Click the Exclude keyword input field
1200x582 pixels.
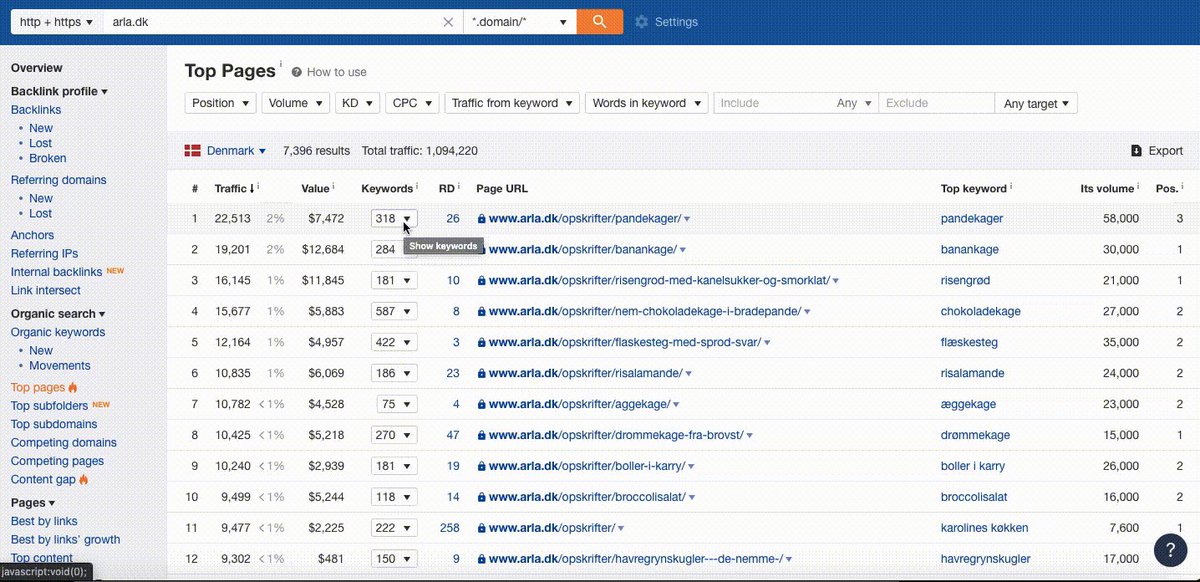[x=936, y=103]
